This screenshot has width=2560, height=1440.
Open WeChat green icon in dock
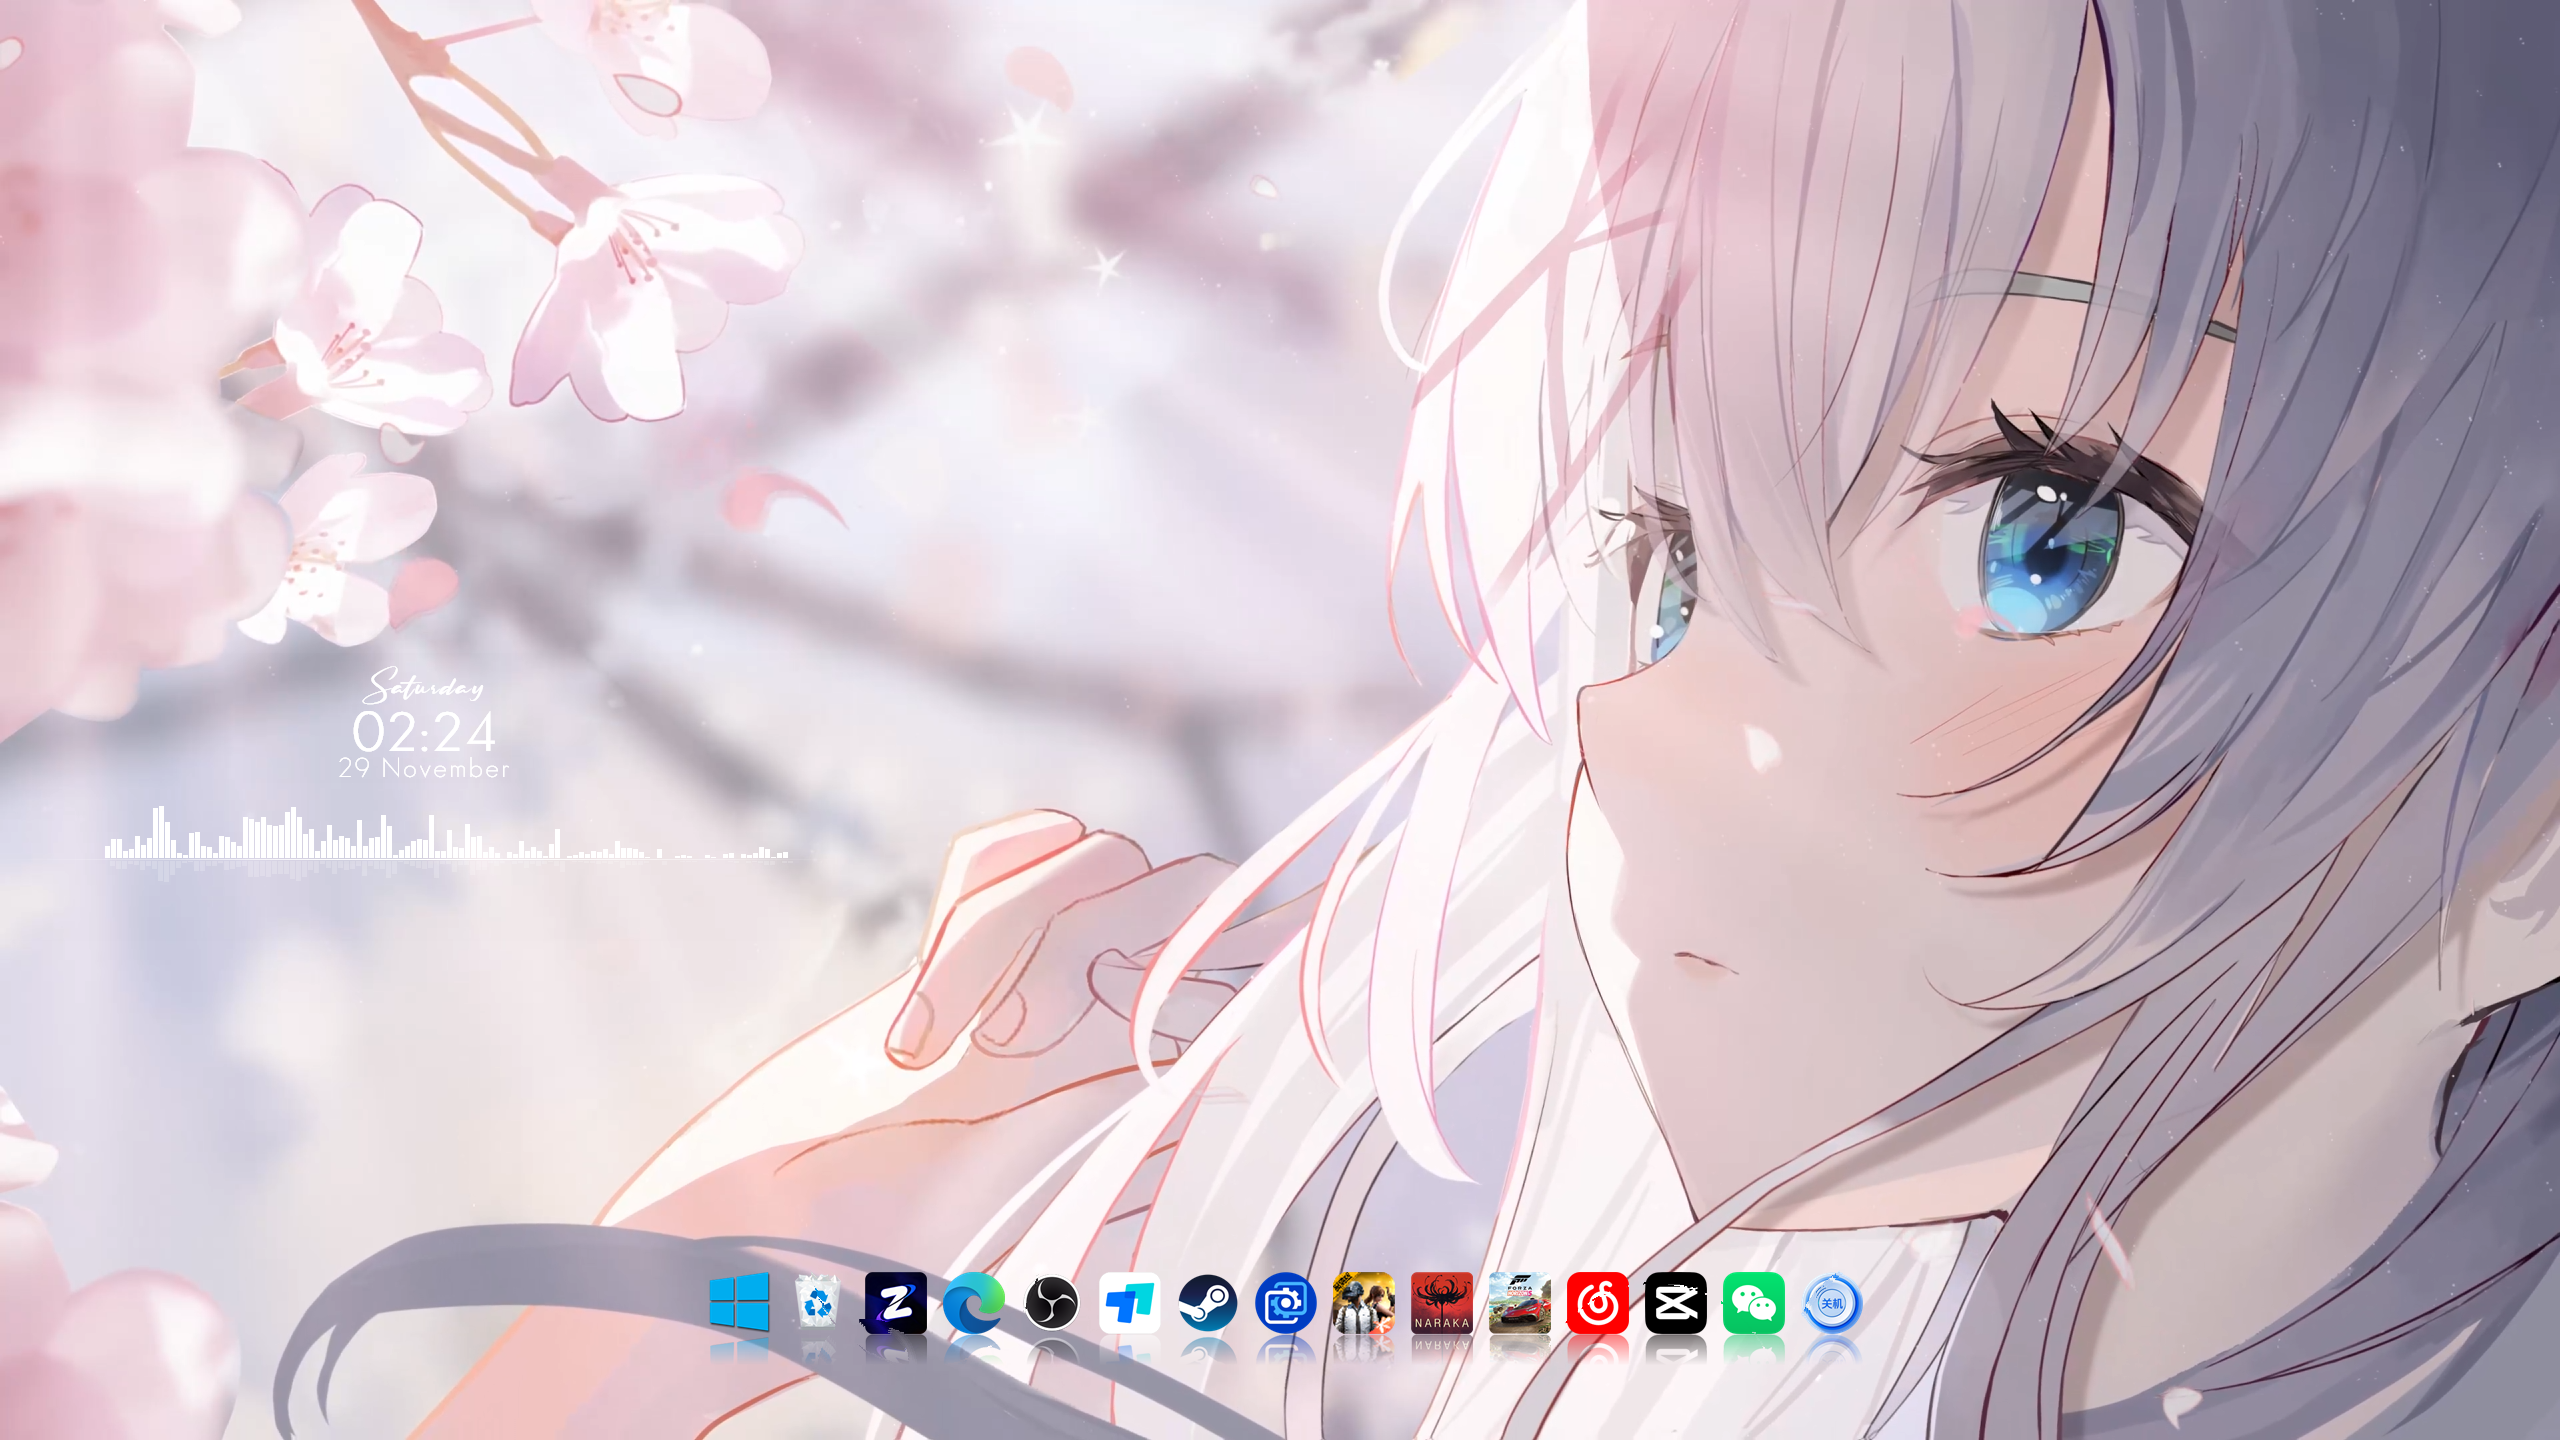1753,1302
